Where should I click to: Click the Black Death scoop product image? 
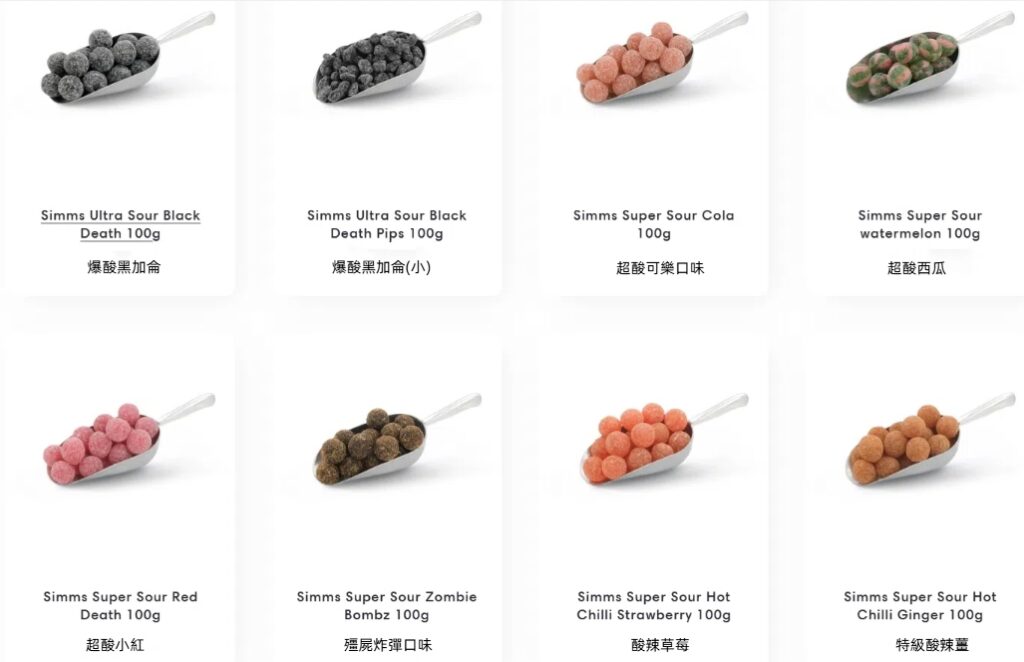(x=127, y=59)
